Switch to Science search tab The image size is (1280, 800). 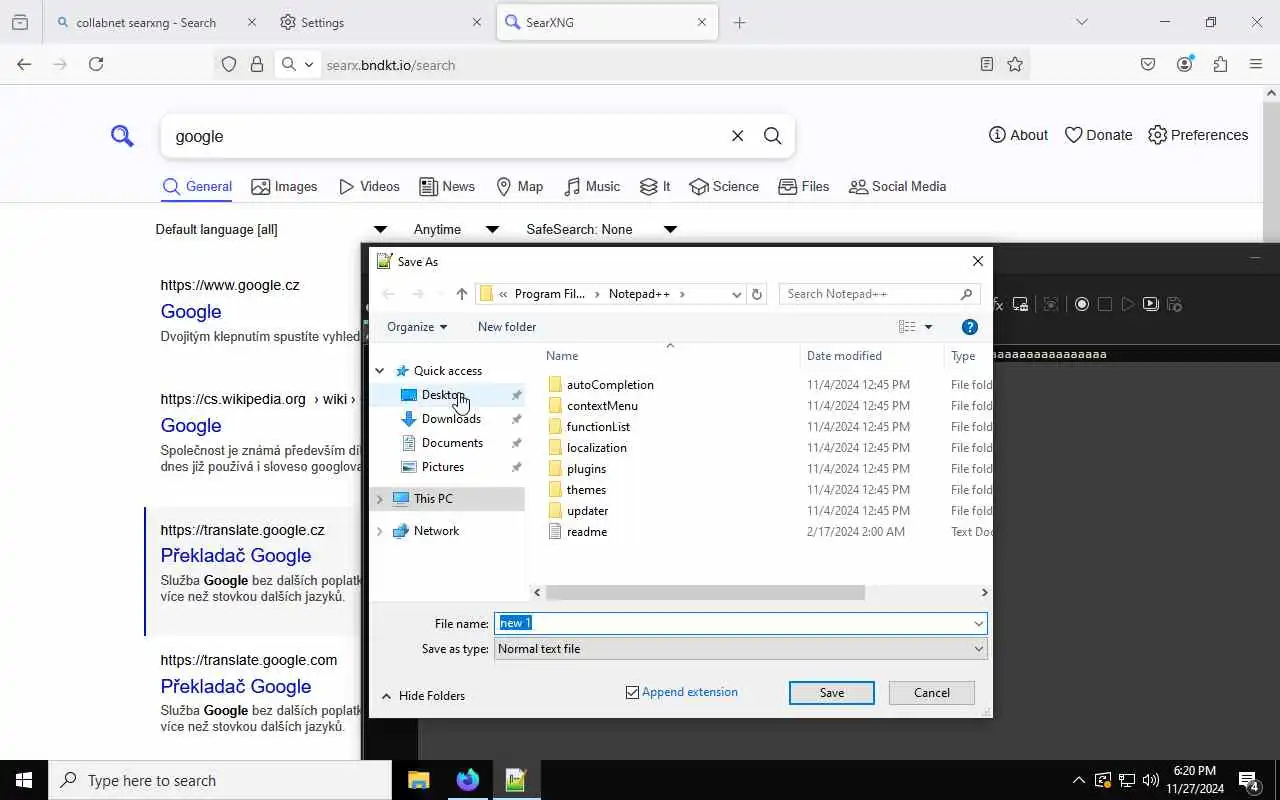tap(724, 187)
